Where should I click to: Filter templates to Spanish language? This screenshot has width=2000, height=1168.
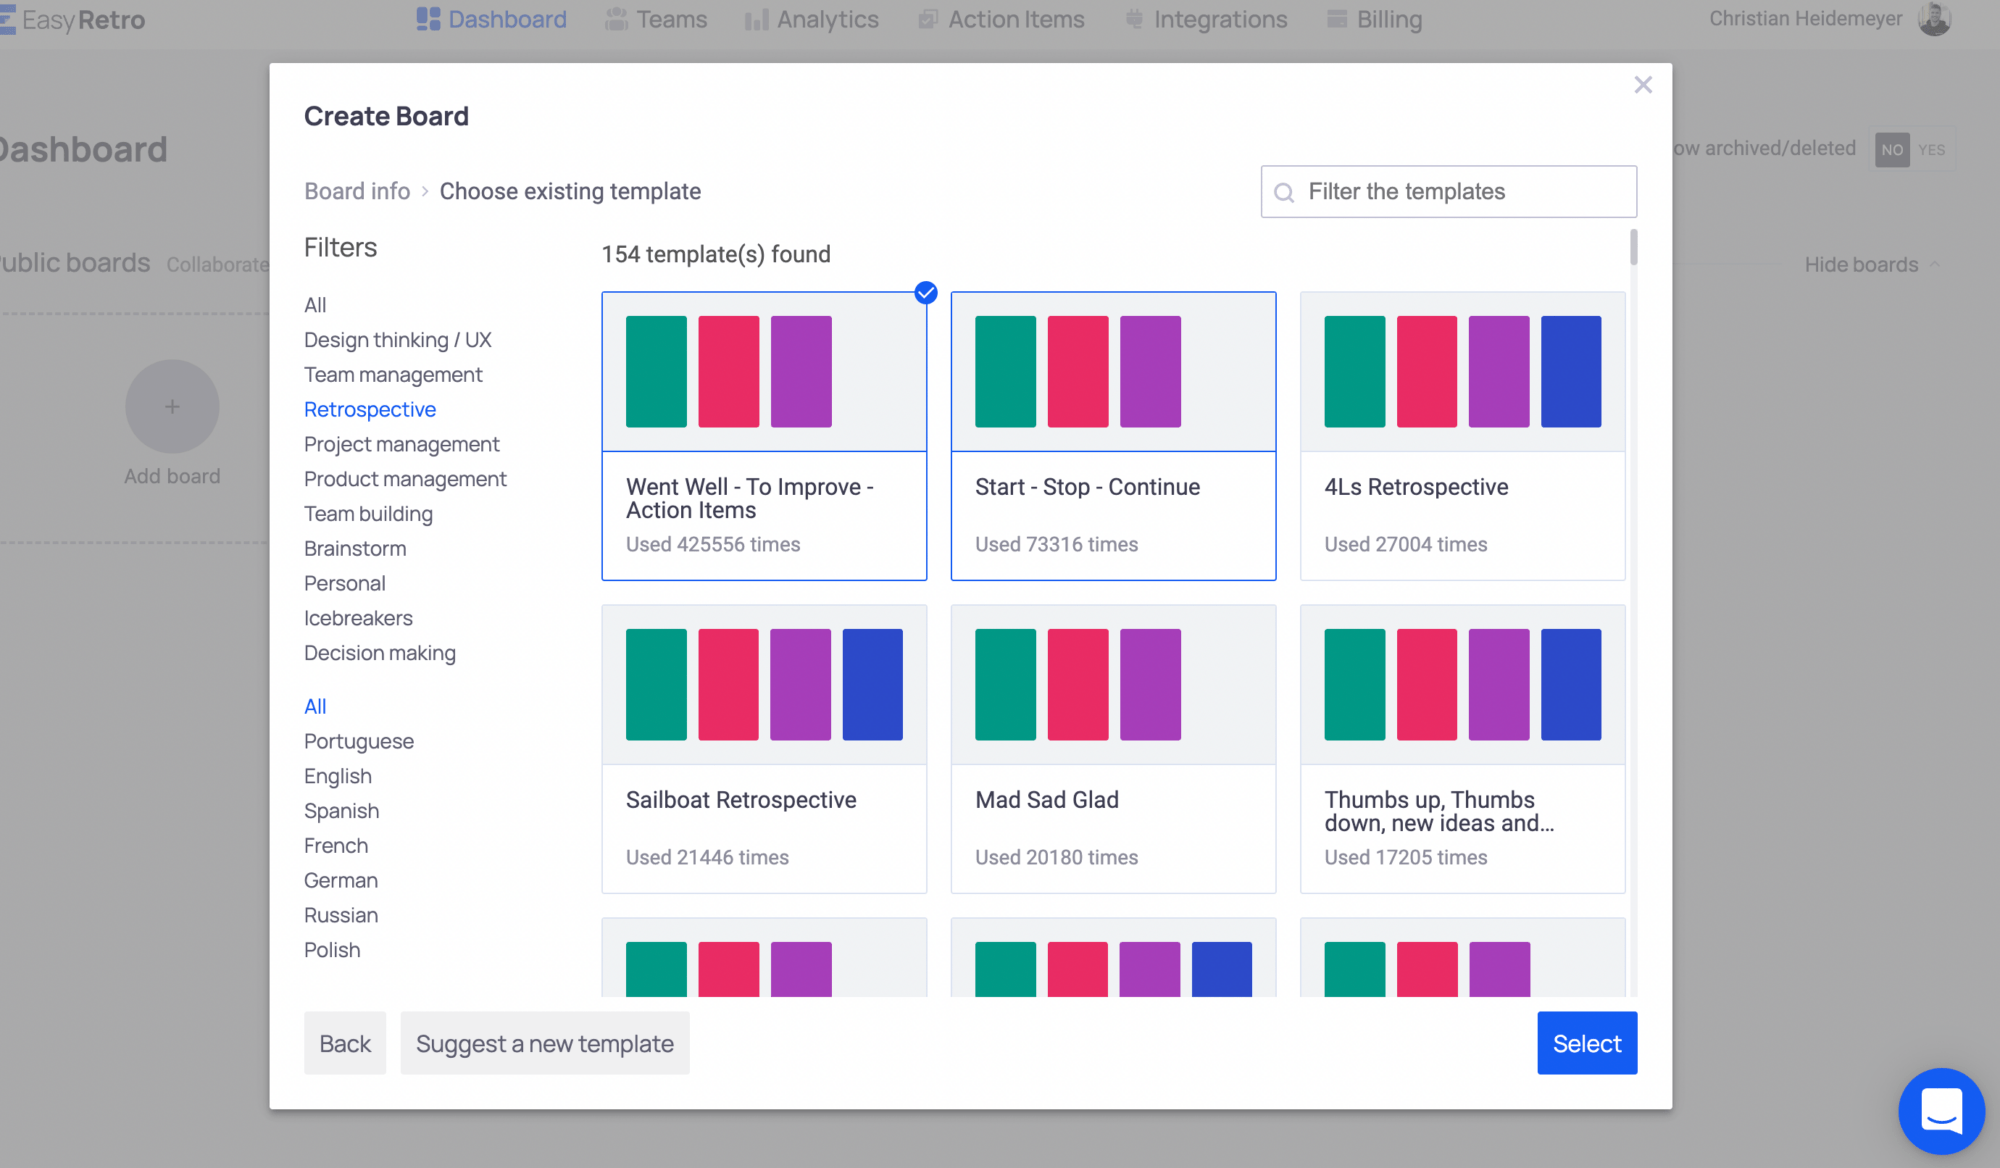341,810
